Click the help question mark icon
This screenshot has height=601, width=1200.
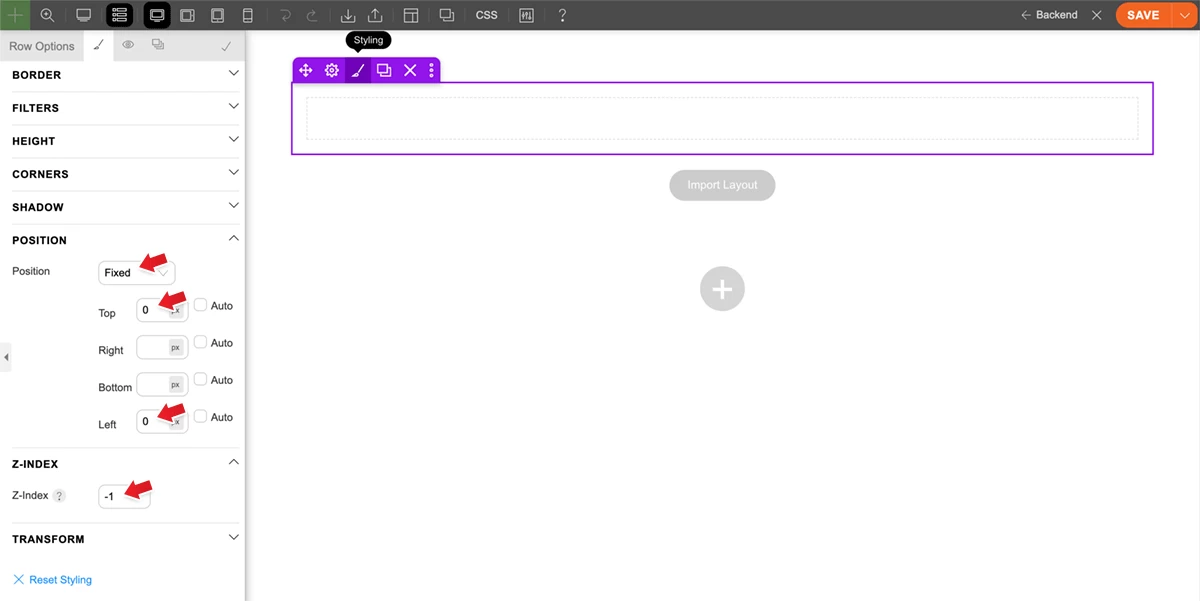[x=562, y=15]
